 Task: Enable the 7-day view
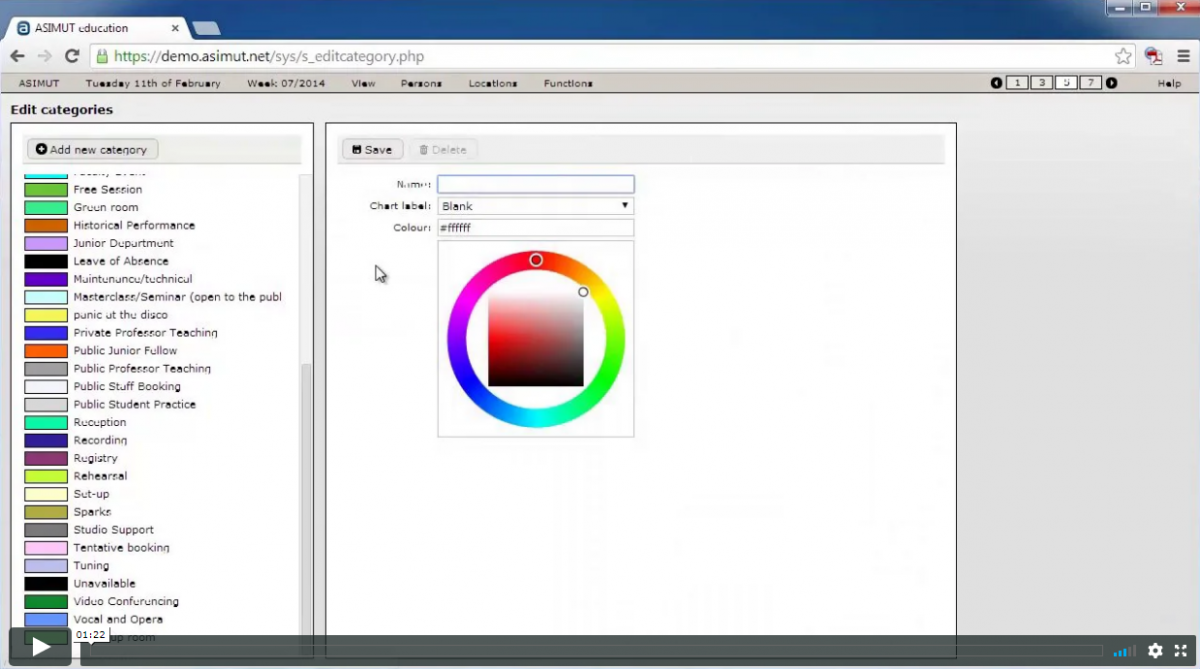tap(1091, 82)
